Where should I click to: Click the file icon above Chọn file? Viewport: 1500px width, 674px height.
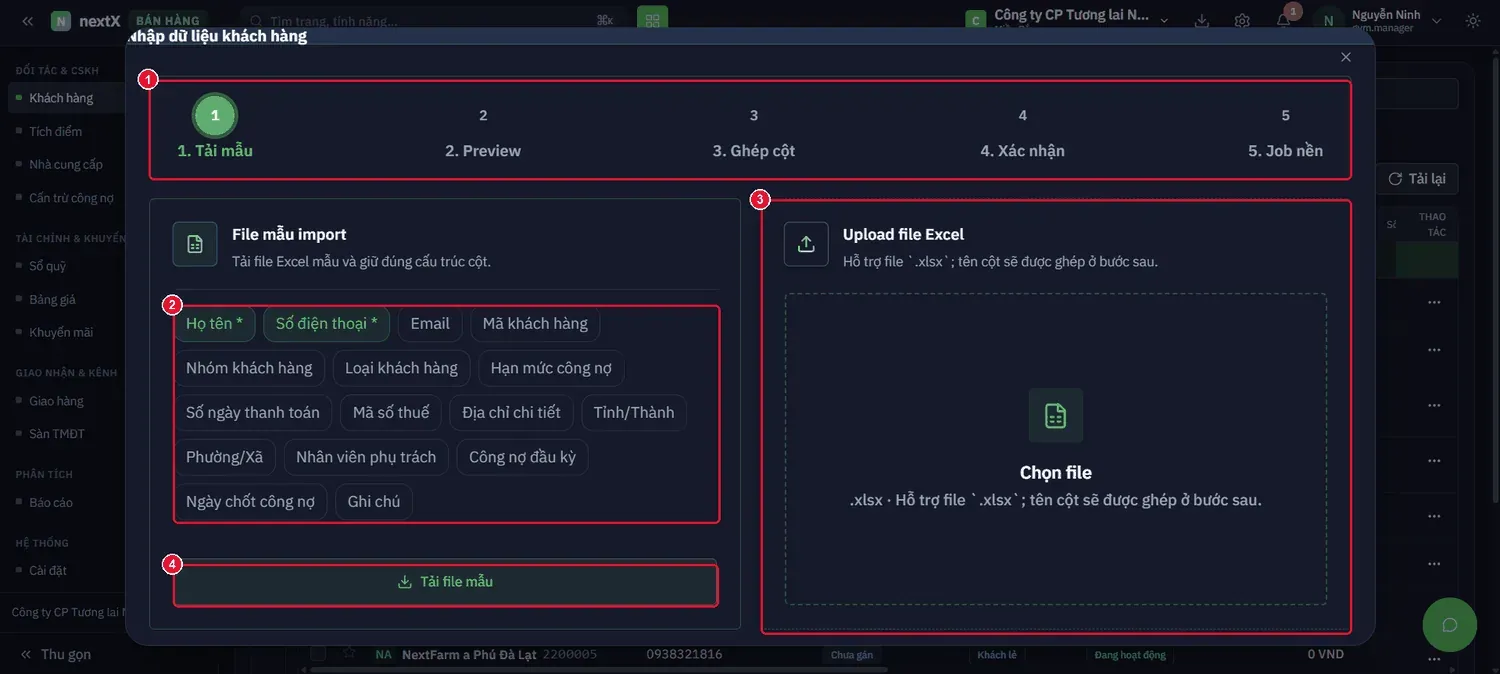click(x=1056, y=415)
